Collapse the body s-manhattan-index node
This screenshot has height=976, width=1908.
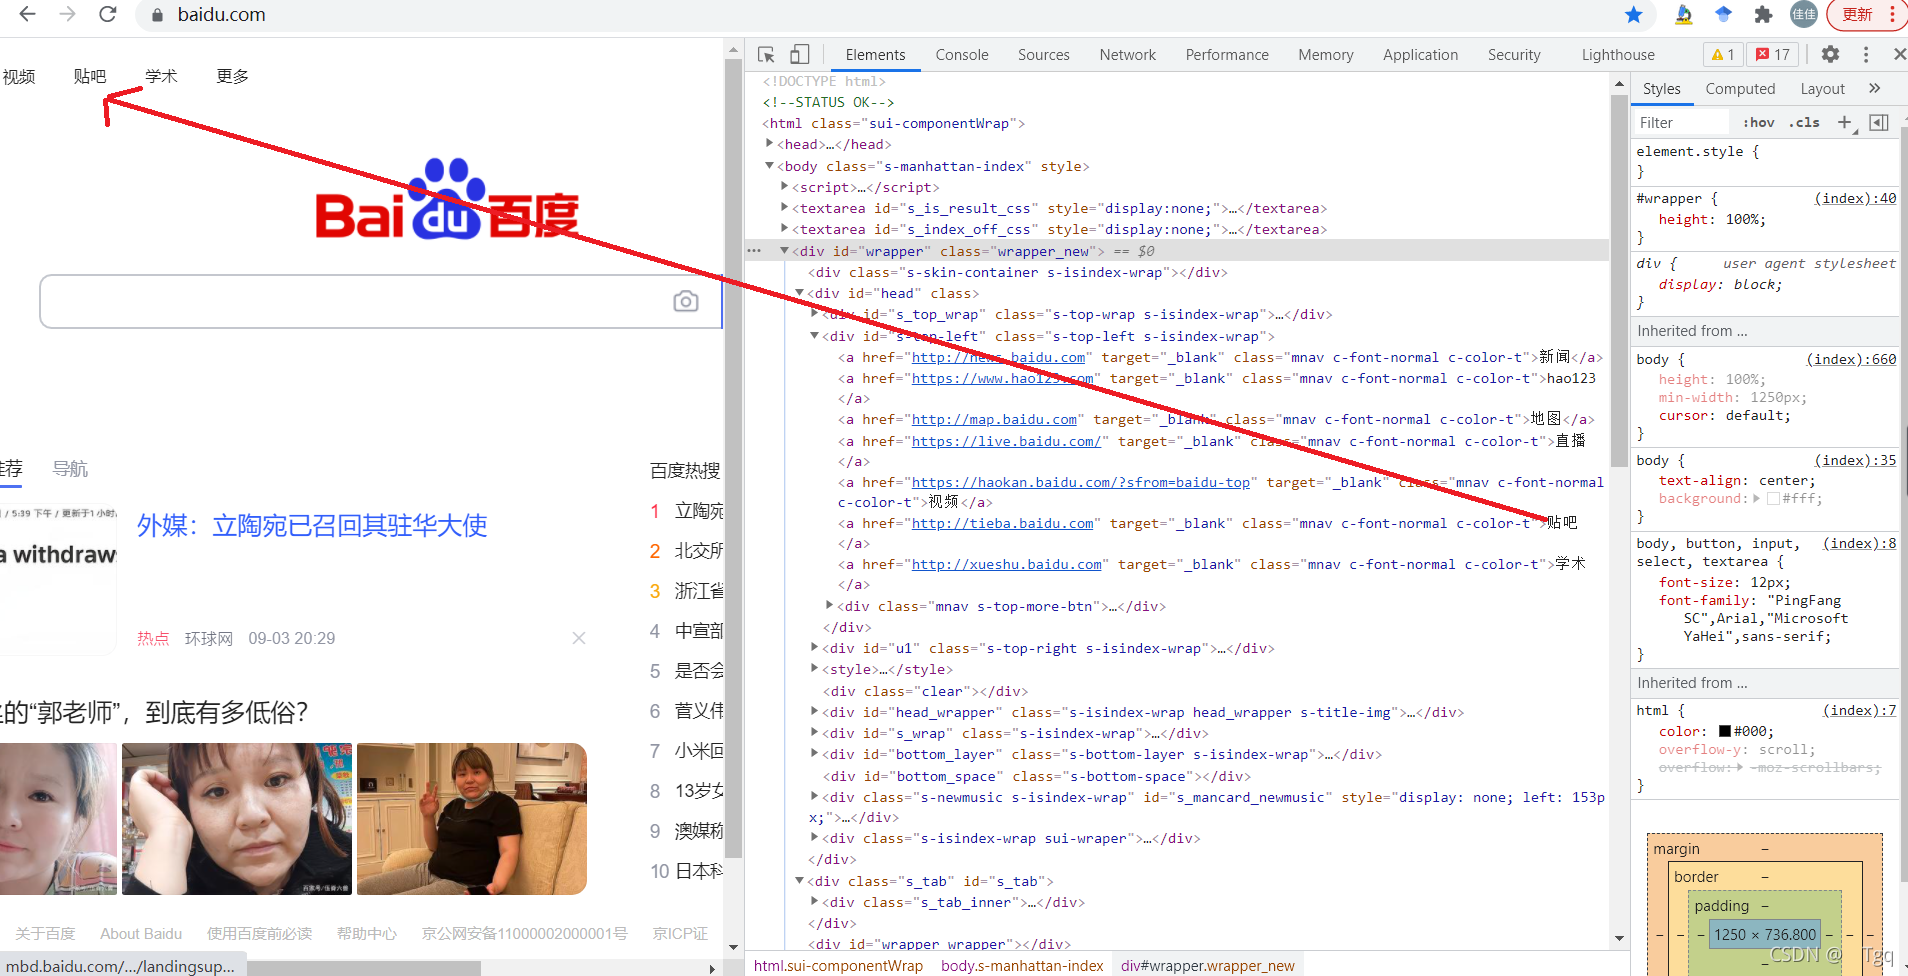(x=769, y=166)
